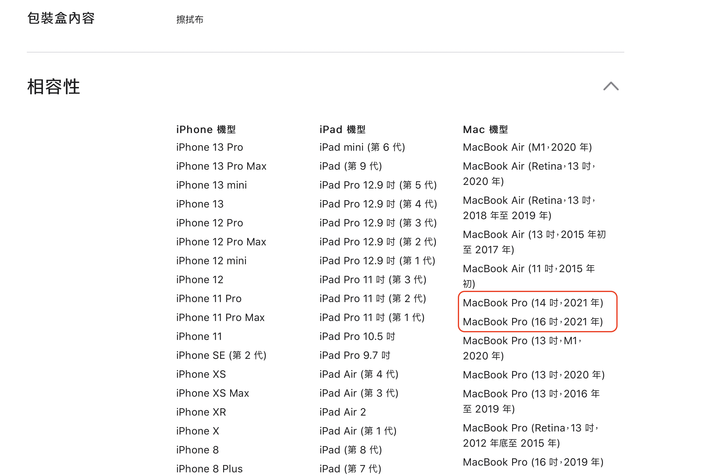The width and height of the screenshot is (720, 476).
Task: Select iPhone 11 Pro entry
Action: pyautogui.click(x=208, y=298)
